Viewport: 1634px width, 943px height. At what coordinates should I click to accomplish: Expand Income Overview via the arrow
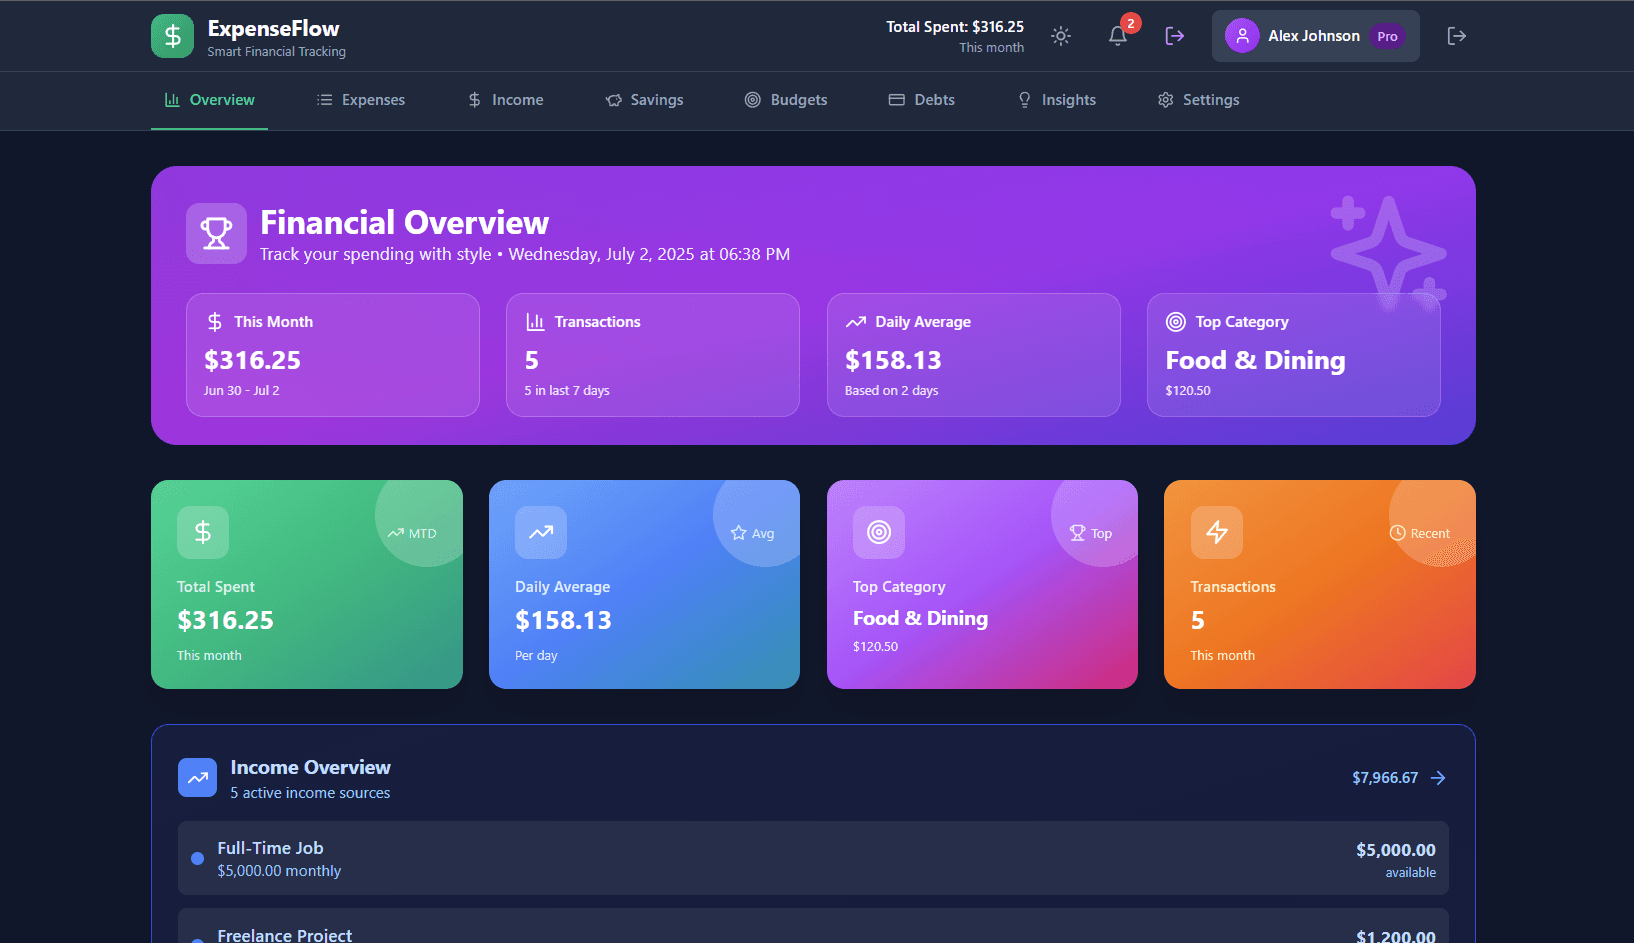click(1438, 777)
